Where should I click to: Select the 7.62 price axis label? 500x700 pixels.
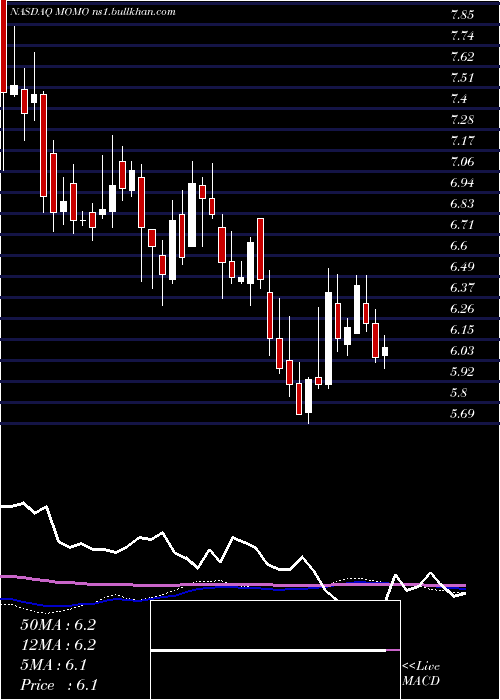click(462, 57)
